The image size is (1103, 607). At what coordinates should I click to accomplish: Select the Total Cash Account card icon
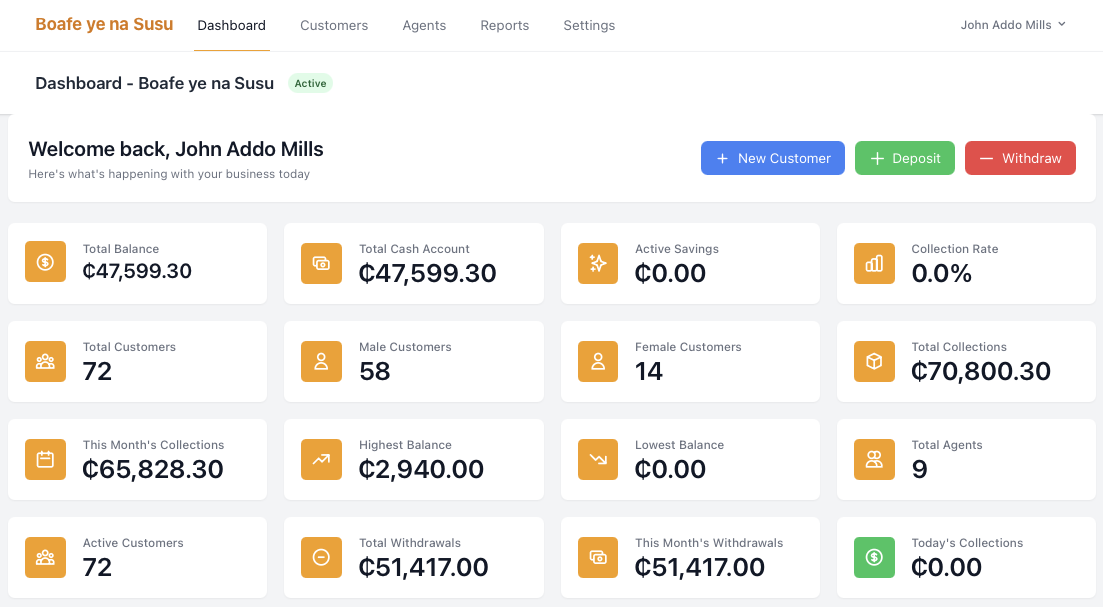pyautogui.click(x=321, y=262)
